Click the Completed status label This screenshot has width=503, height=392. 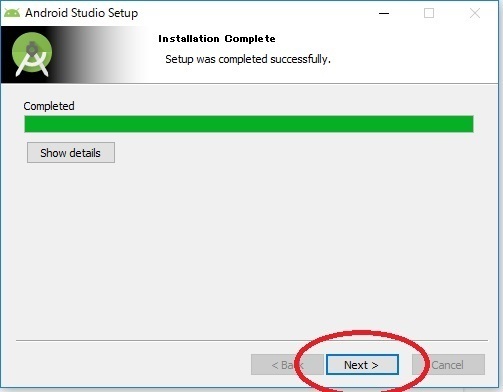(x=49, y=106)
